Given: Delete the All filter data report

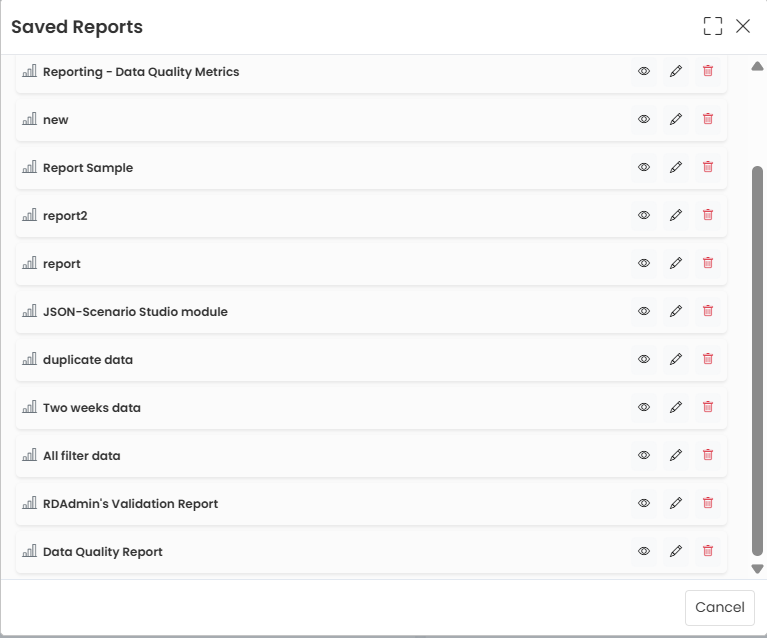Looking at the screenshot, I should (707, 455).
